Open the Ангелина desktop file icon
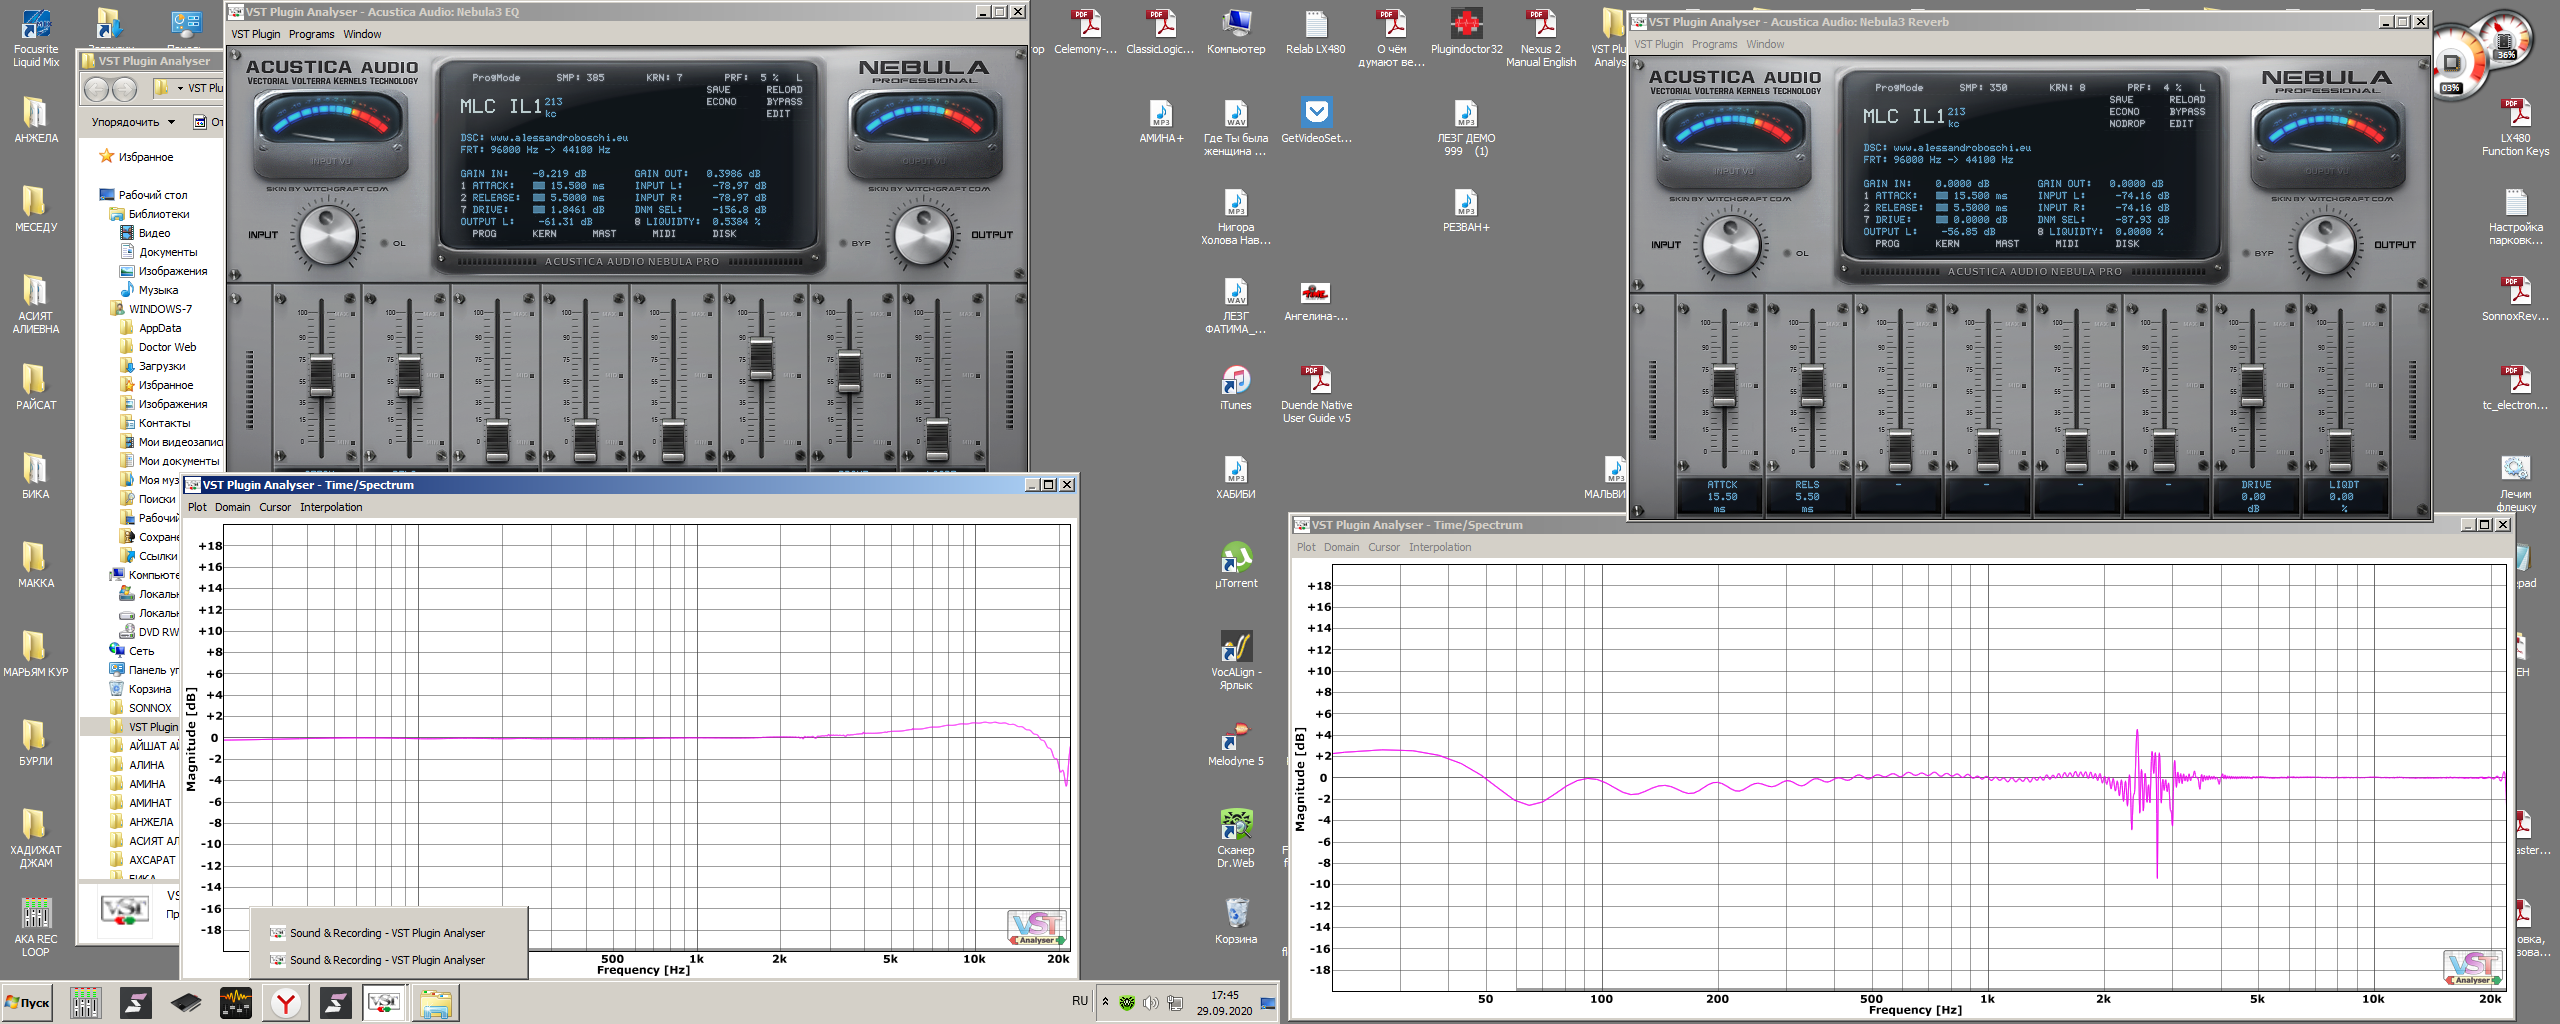 tap(1316, 300)
